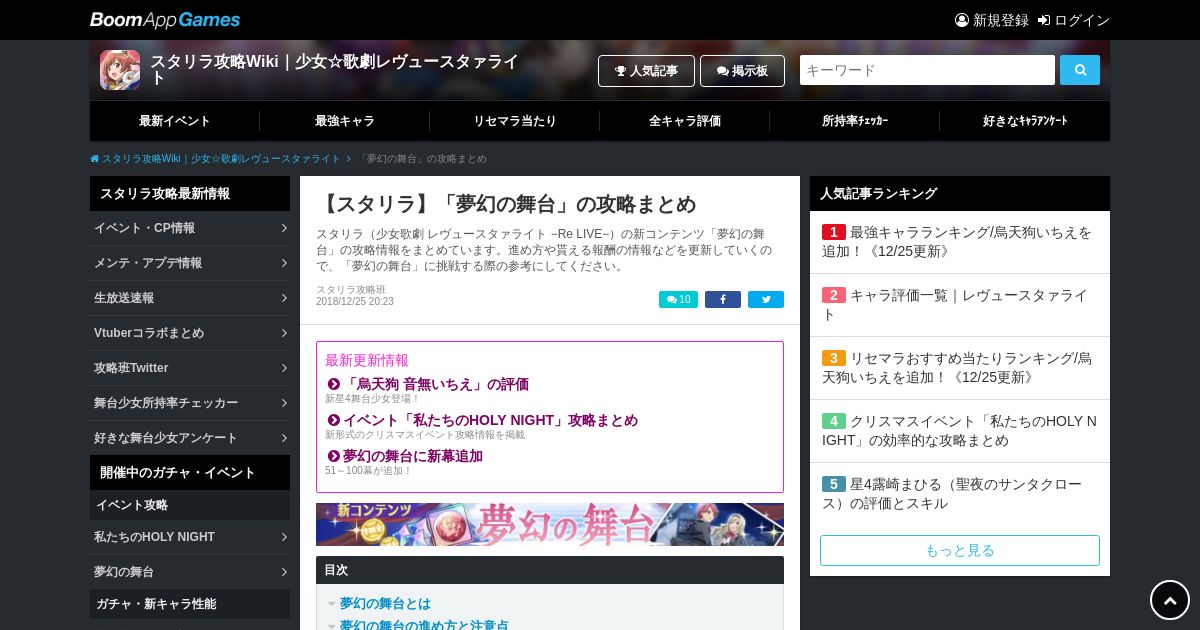Click the Boom App Games logo
Screen dimensions: 1200x630
point(165,20)
